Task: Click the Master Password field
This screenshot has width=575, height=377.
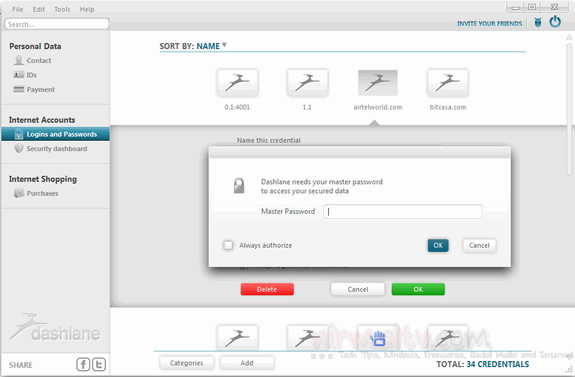Action: click(x=403, y=212)
